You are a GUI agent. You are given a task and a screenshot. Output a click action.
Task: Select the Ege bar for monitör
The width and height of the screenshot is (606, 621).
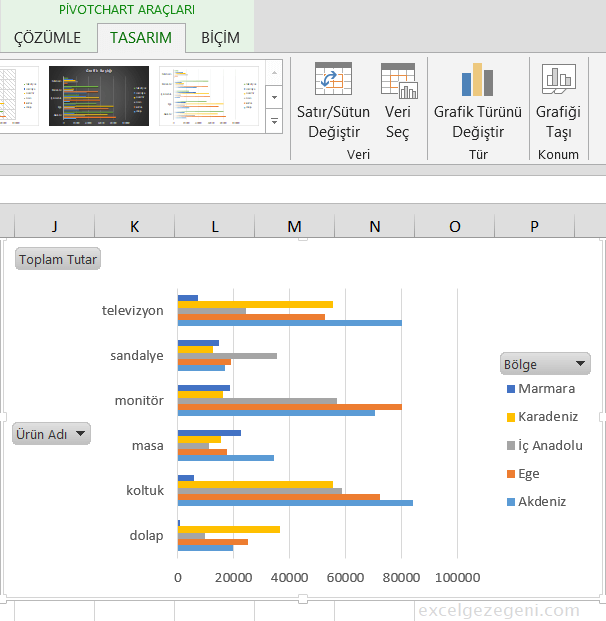pos(290,407)
